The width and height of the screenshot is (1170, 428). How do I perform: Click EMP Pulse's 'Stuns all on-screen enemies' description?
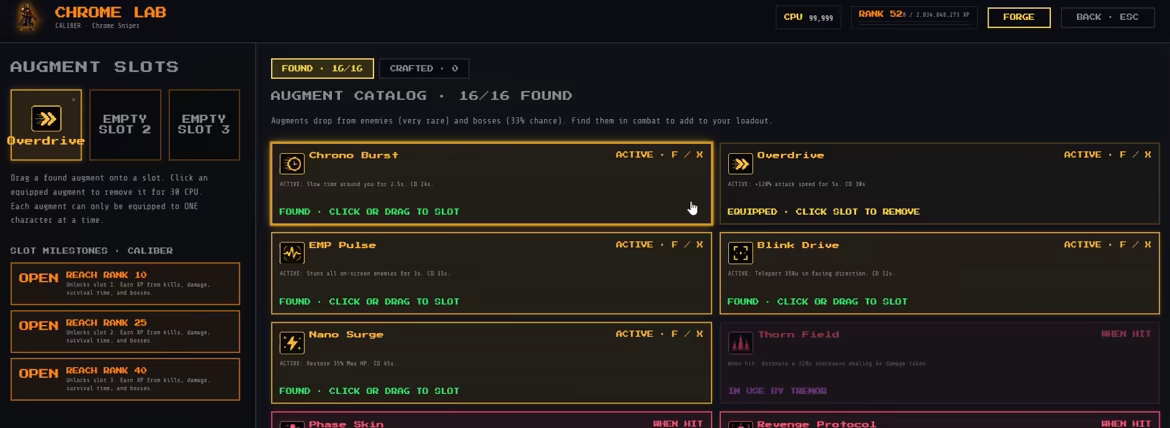365,274
